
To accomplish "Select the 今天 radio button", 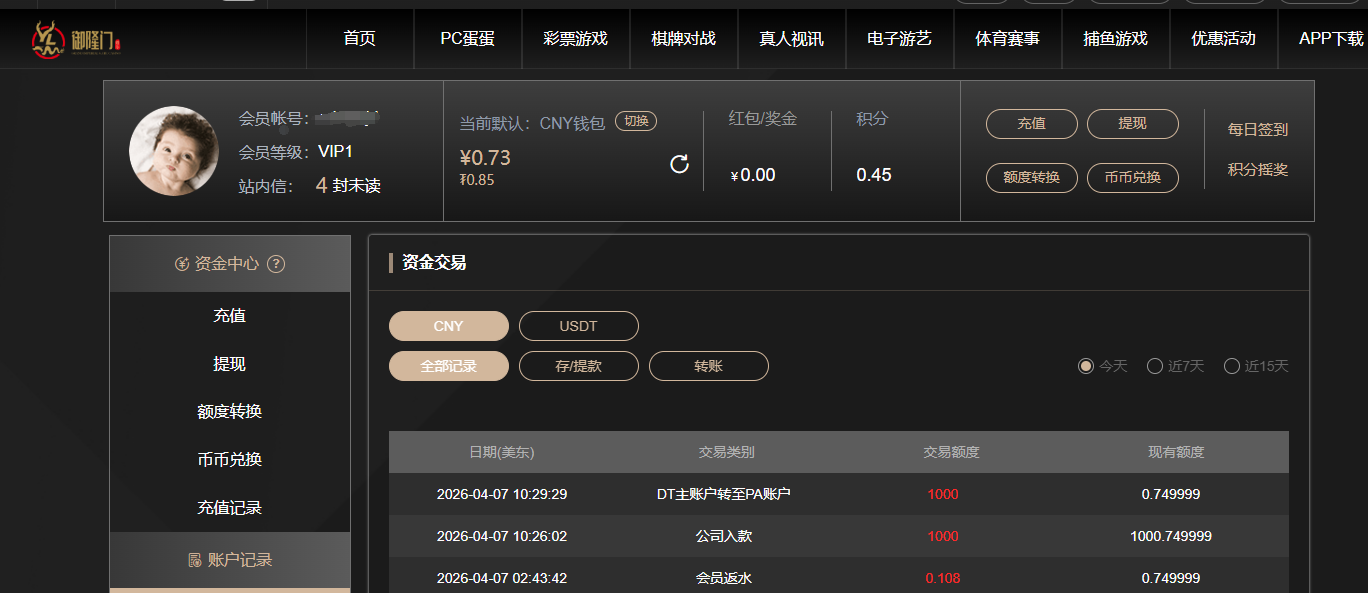I will click(x=1086, y=366).
